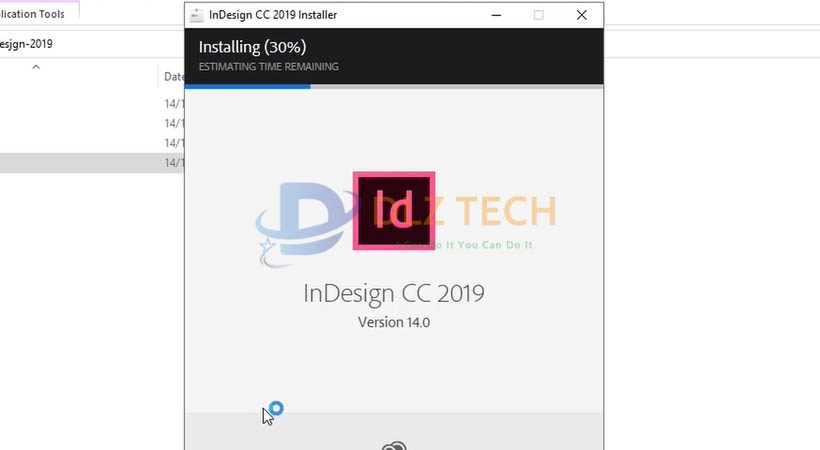The width and height of the screenshot is (820, 450).
Task: Click the Date column header in File Explorer
Action: [173, 77]
